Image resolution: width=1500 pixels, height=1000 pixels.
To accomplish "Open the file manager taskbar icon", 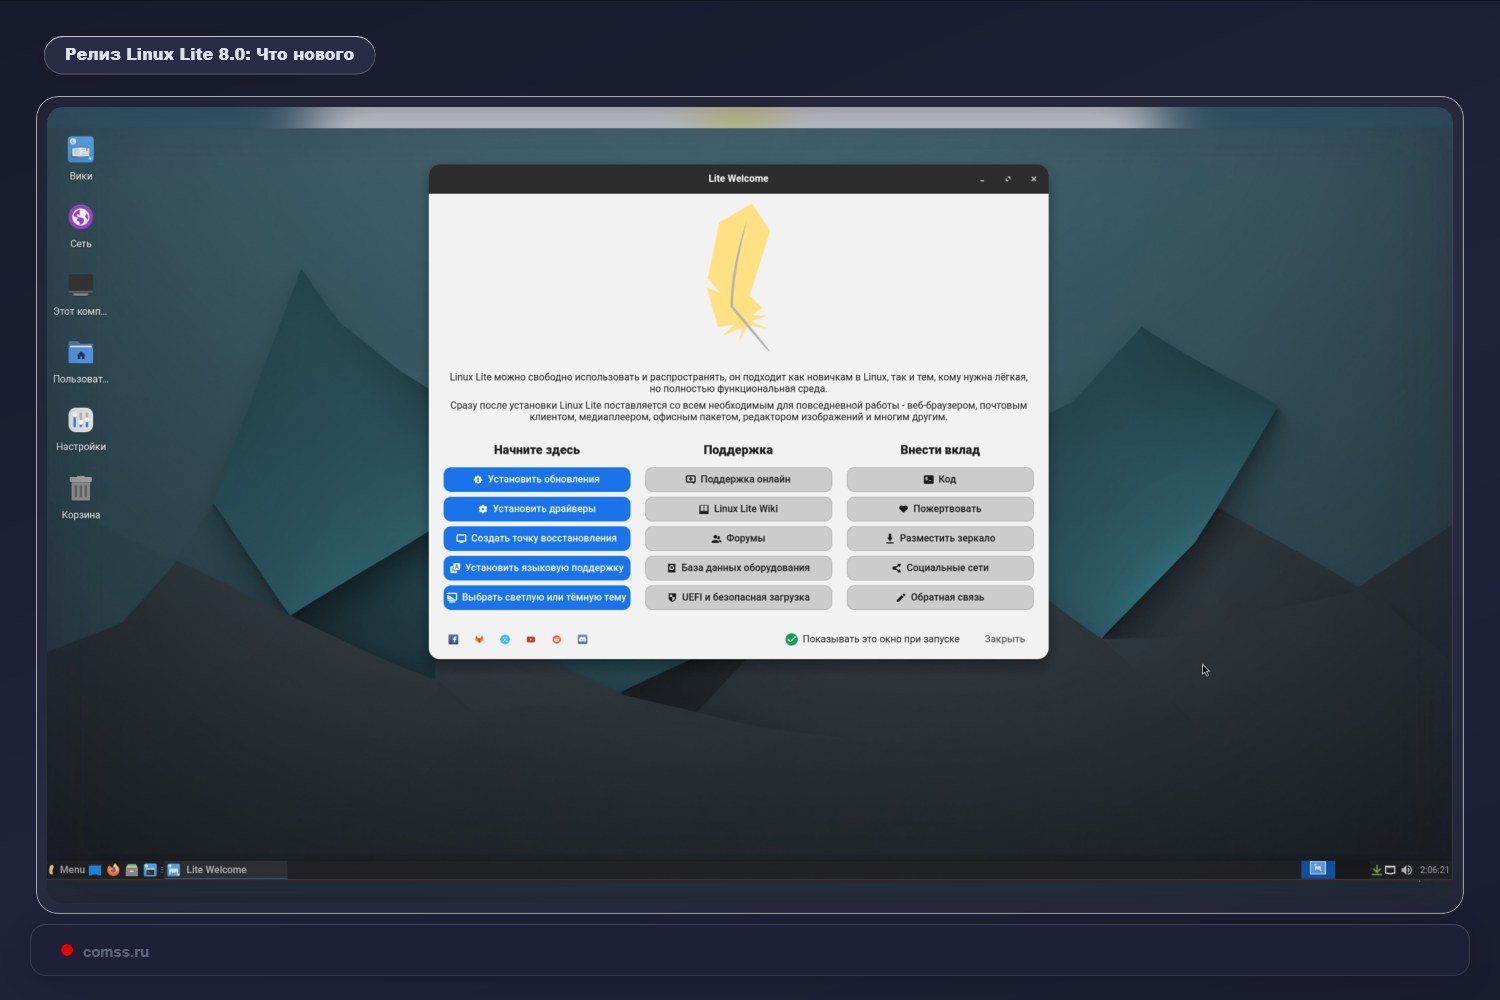I will [x=132, y=870].
